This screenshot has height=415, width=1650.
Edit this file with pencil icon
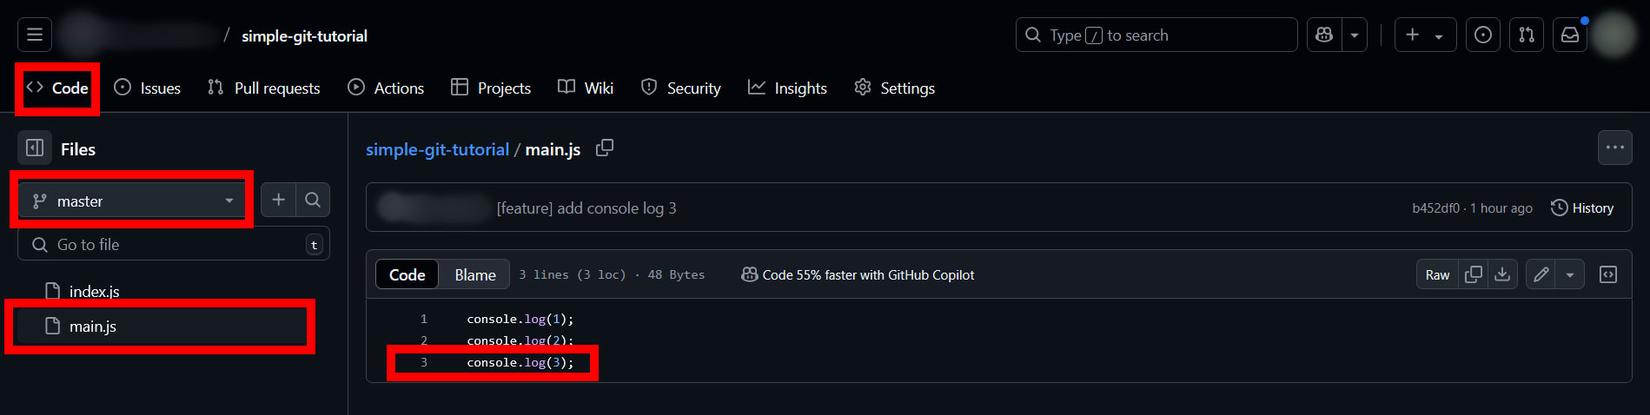1541,275
